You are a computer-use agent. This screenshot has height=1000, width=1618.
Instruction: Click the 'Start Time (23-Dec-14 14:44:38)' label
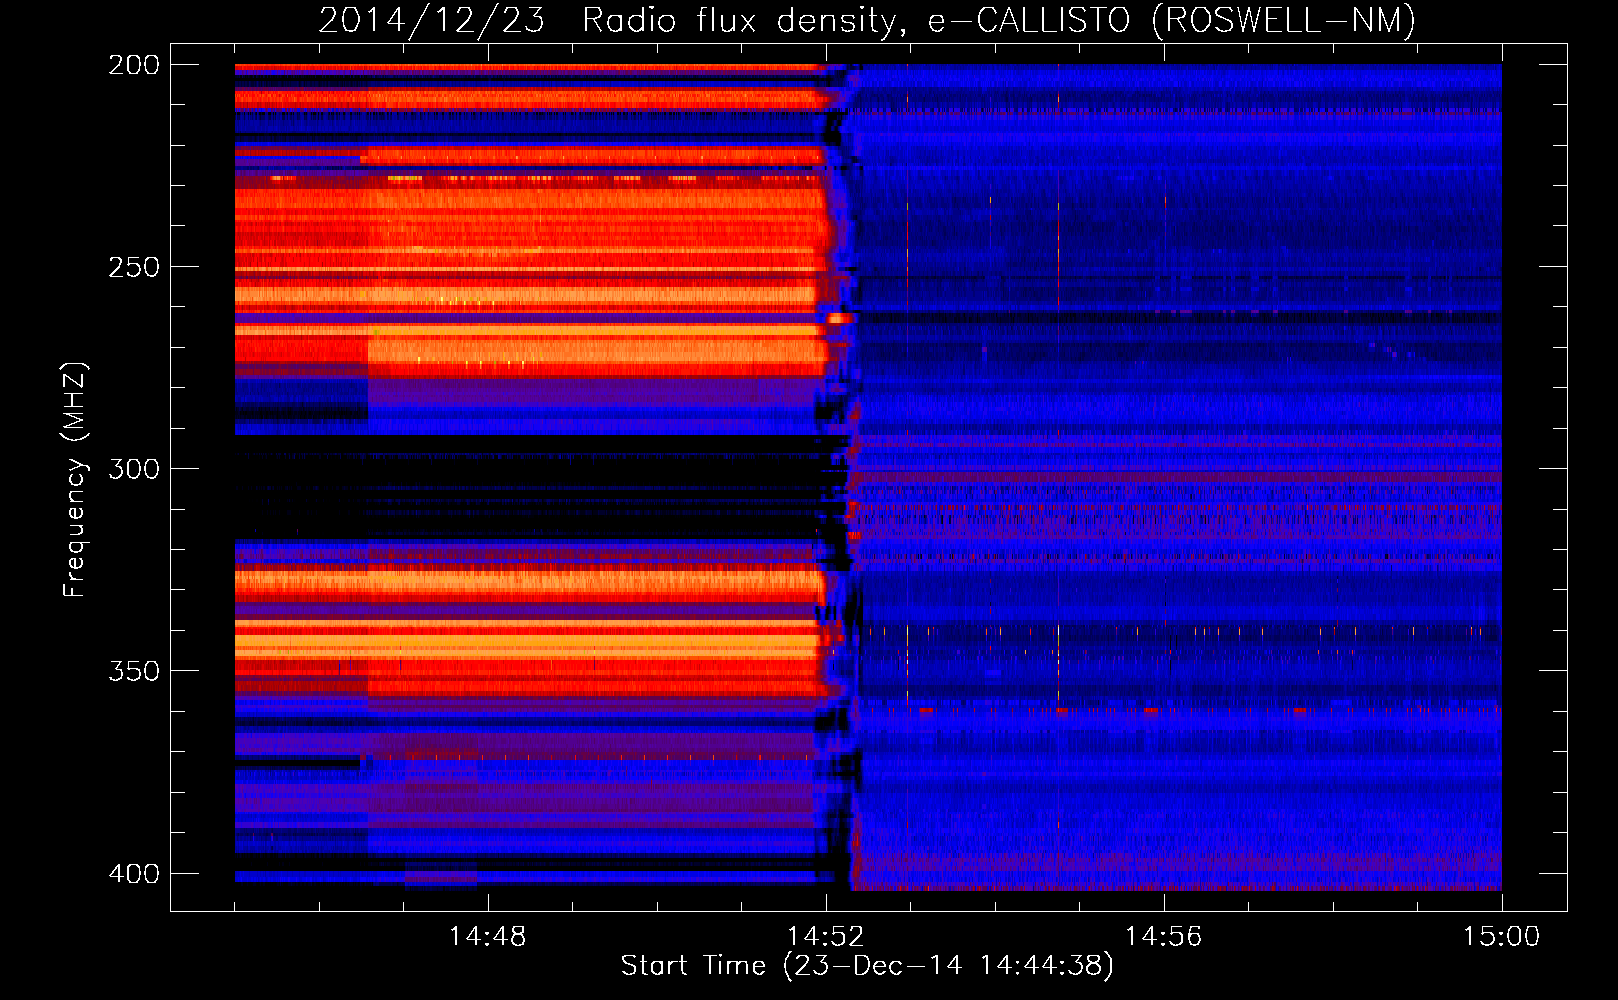click(867, 966)
